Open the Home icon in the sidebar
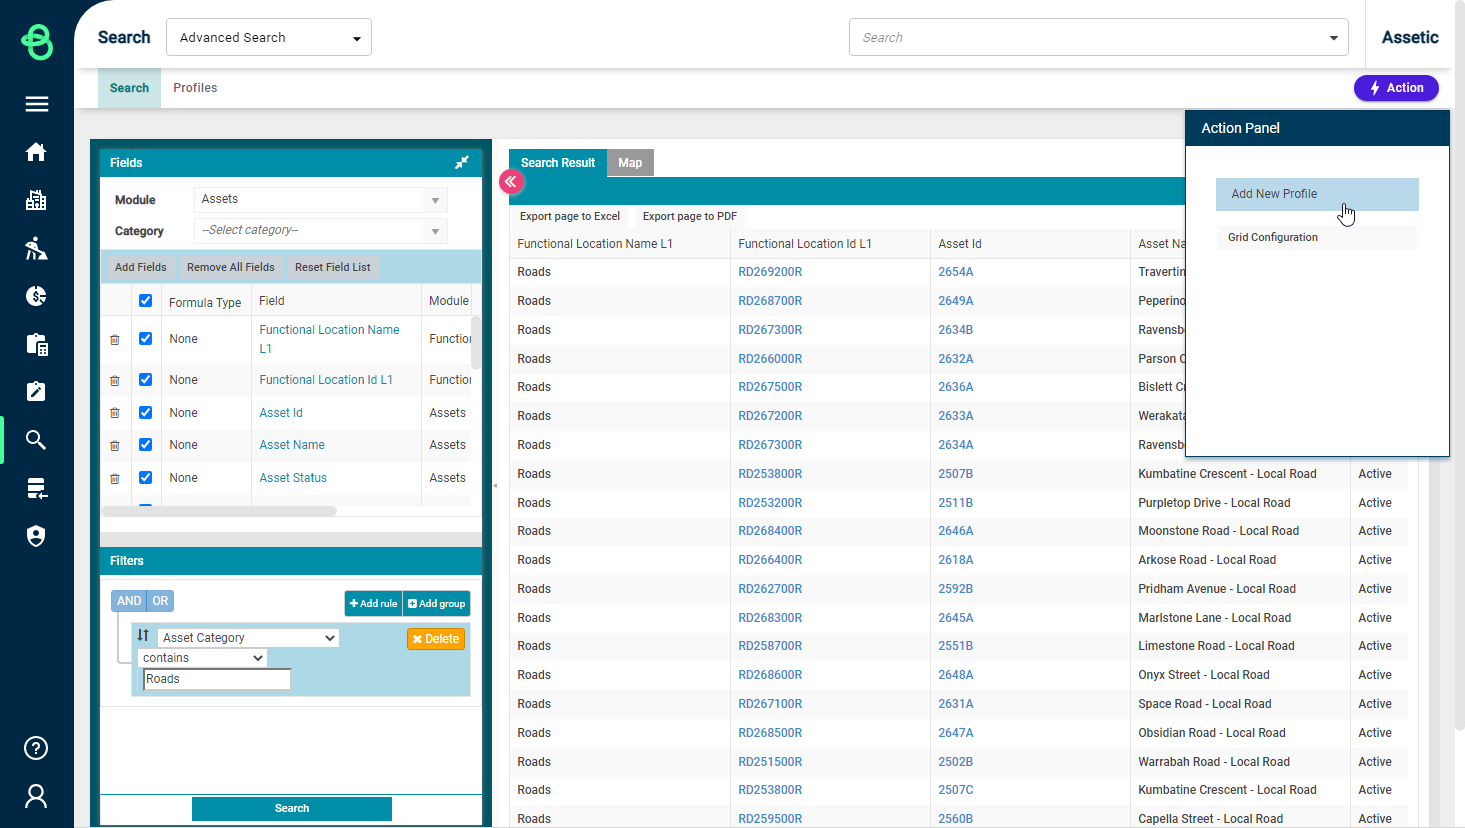The height and width of the screenshot is (828, 1465). point(36,152)
